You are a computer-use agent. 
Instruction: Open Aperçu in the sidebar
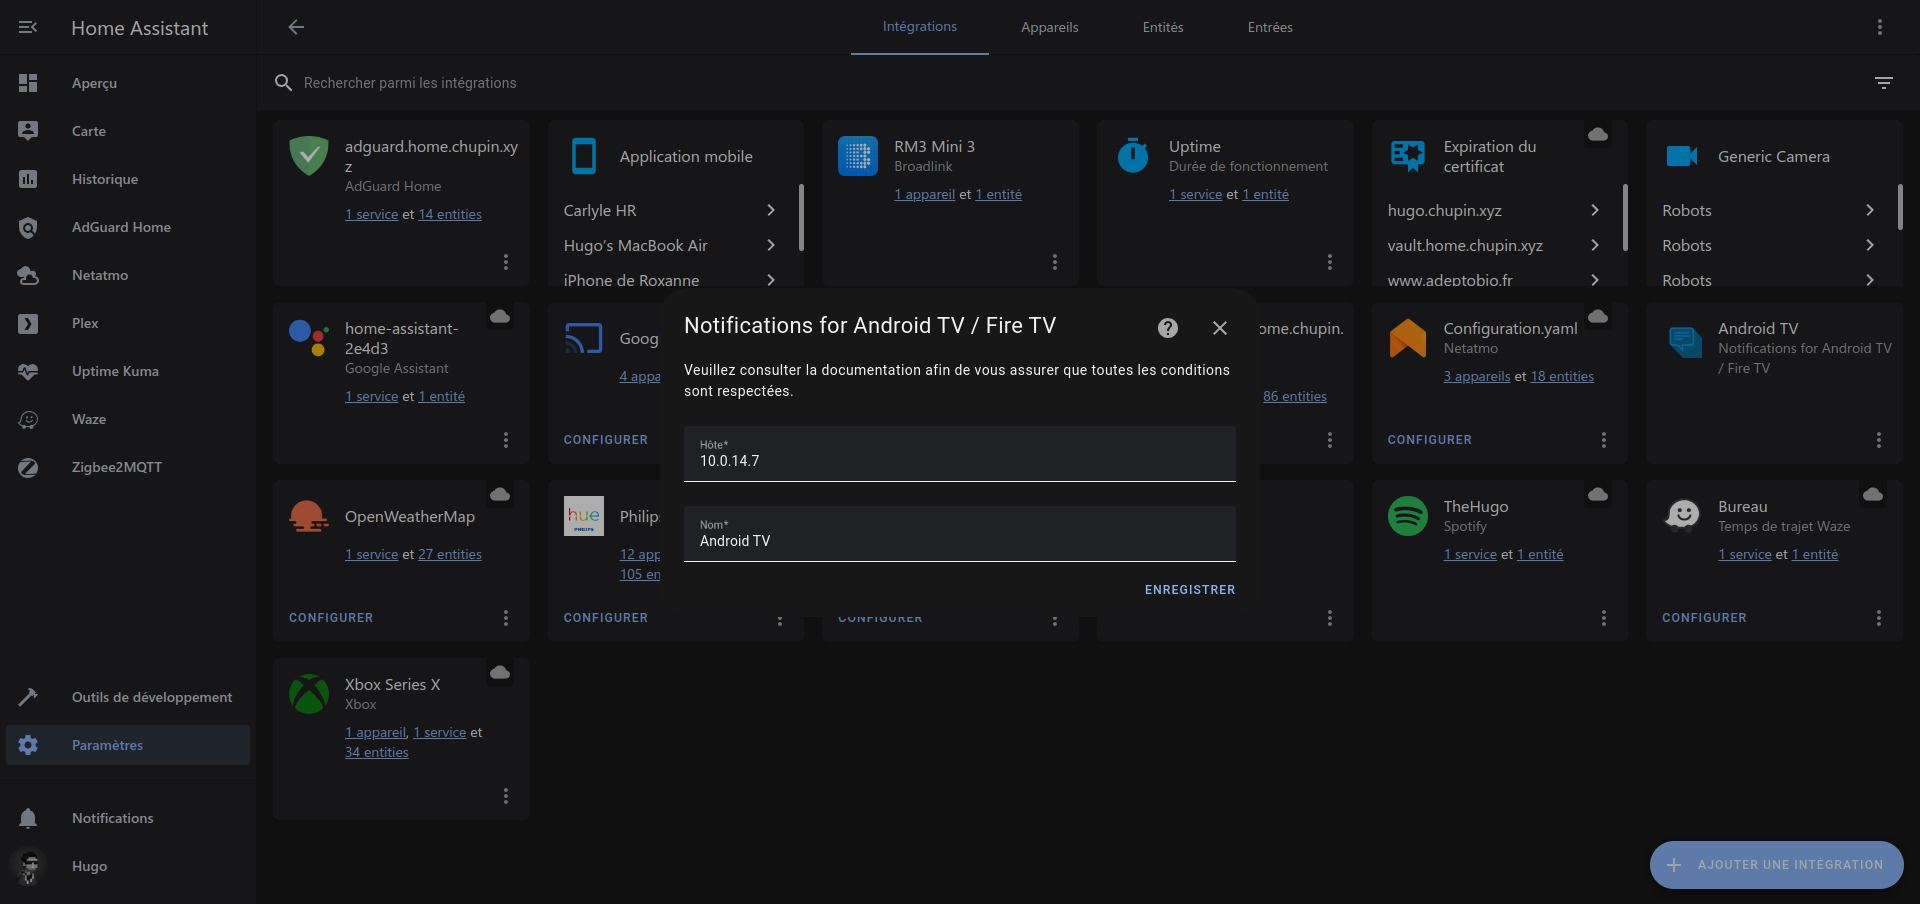128,83
